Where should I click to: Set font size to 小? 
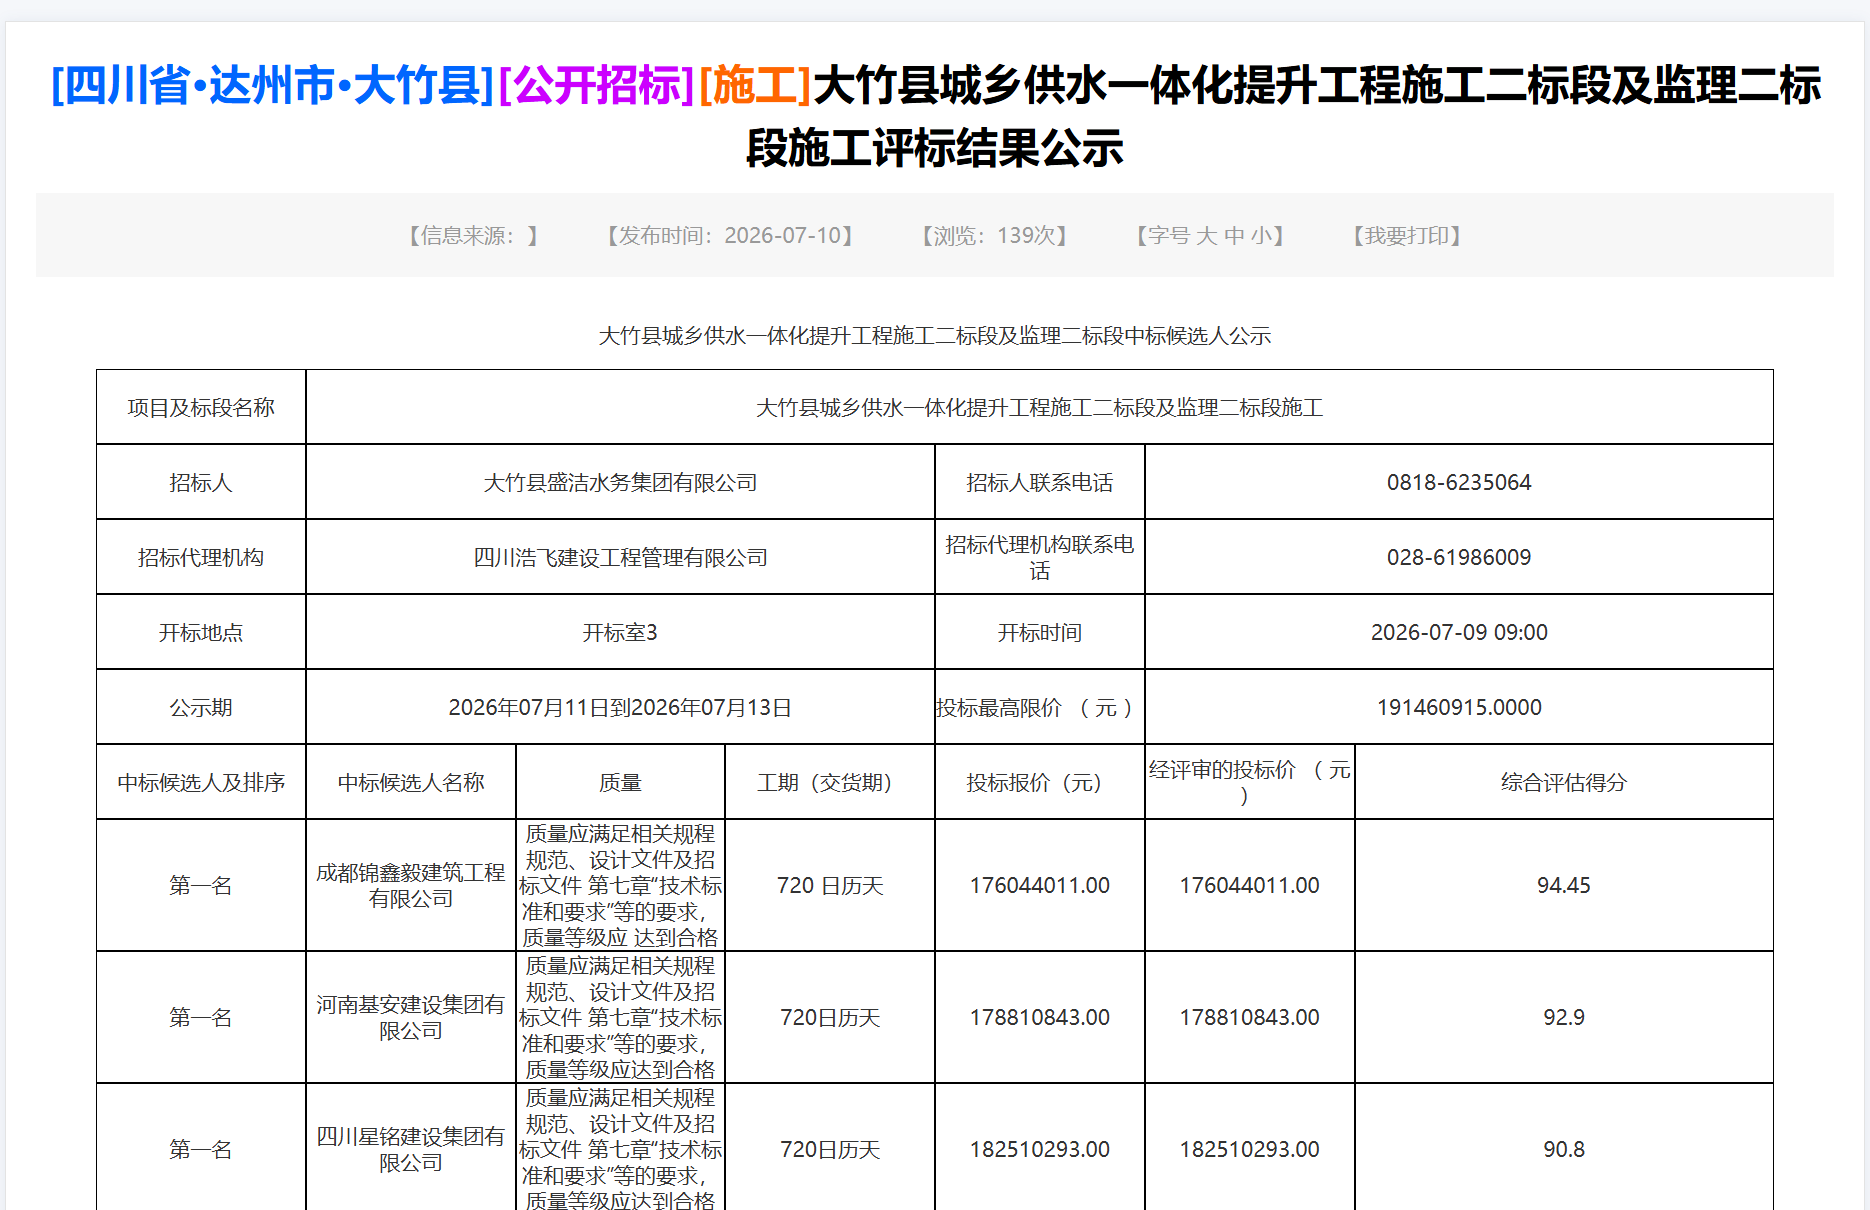[x=1261, y=236]
